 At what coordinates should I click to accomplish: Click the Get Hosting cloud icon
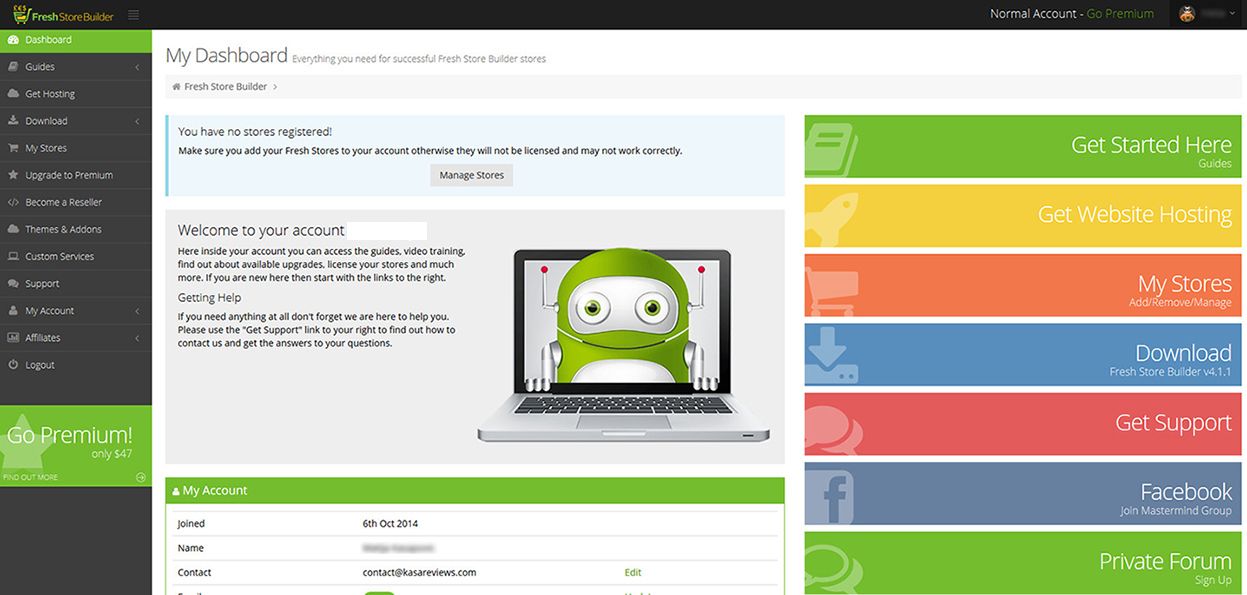tap(13, 94)
